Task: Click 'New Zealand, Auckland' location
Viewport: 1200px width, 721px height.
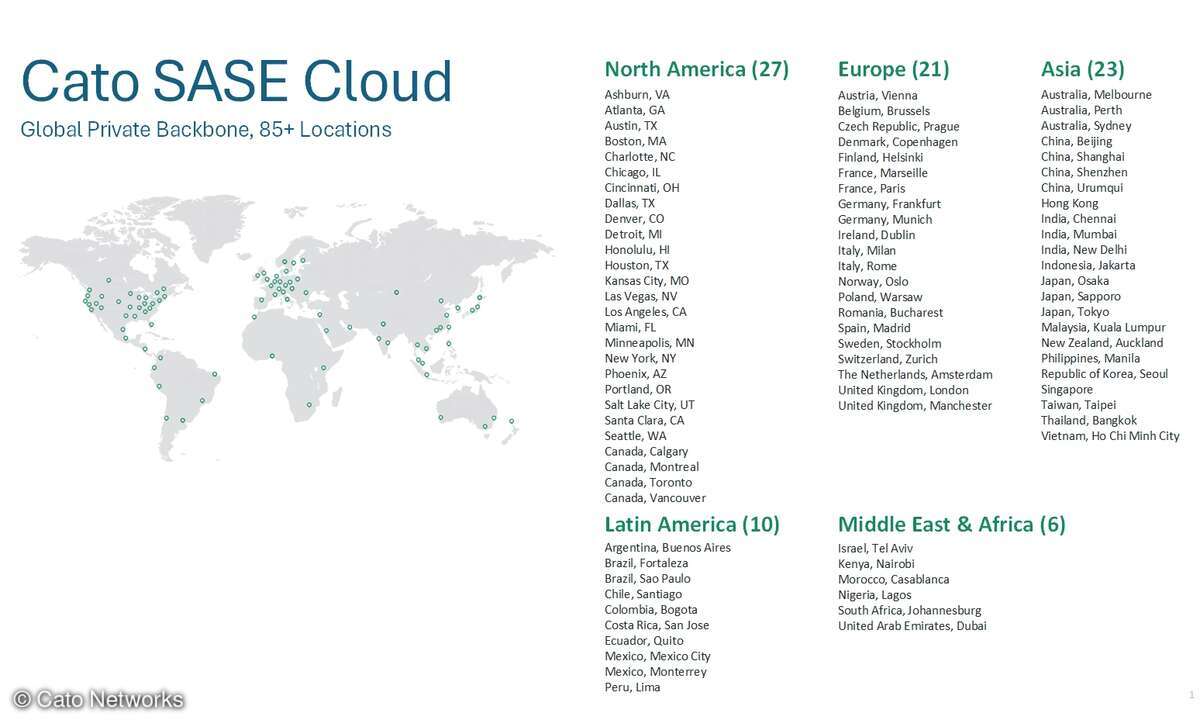Action: 1102,343
